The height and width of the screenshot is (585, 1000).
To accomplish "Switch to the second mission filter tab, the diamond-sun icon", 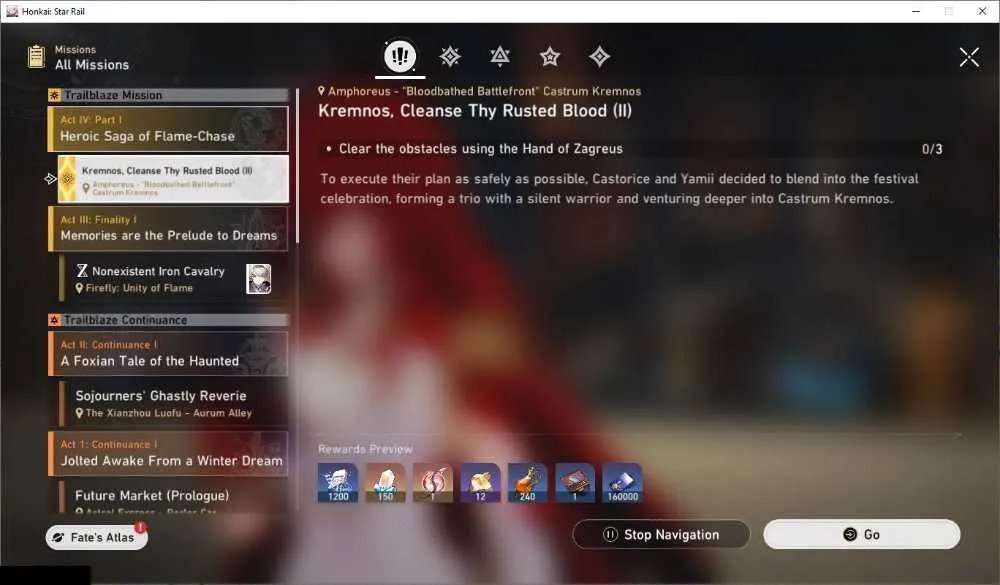I will click(x=450, y=57).
